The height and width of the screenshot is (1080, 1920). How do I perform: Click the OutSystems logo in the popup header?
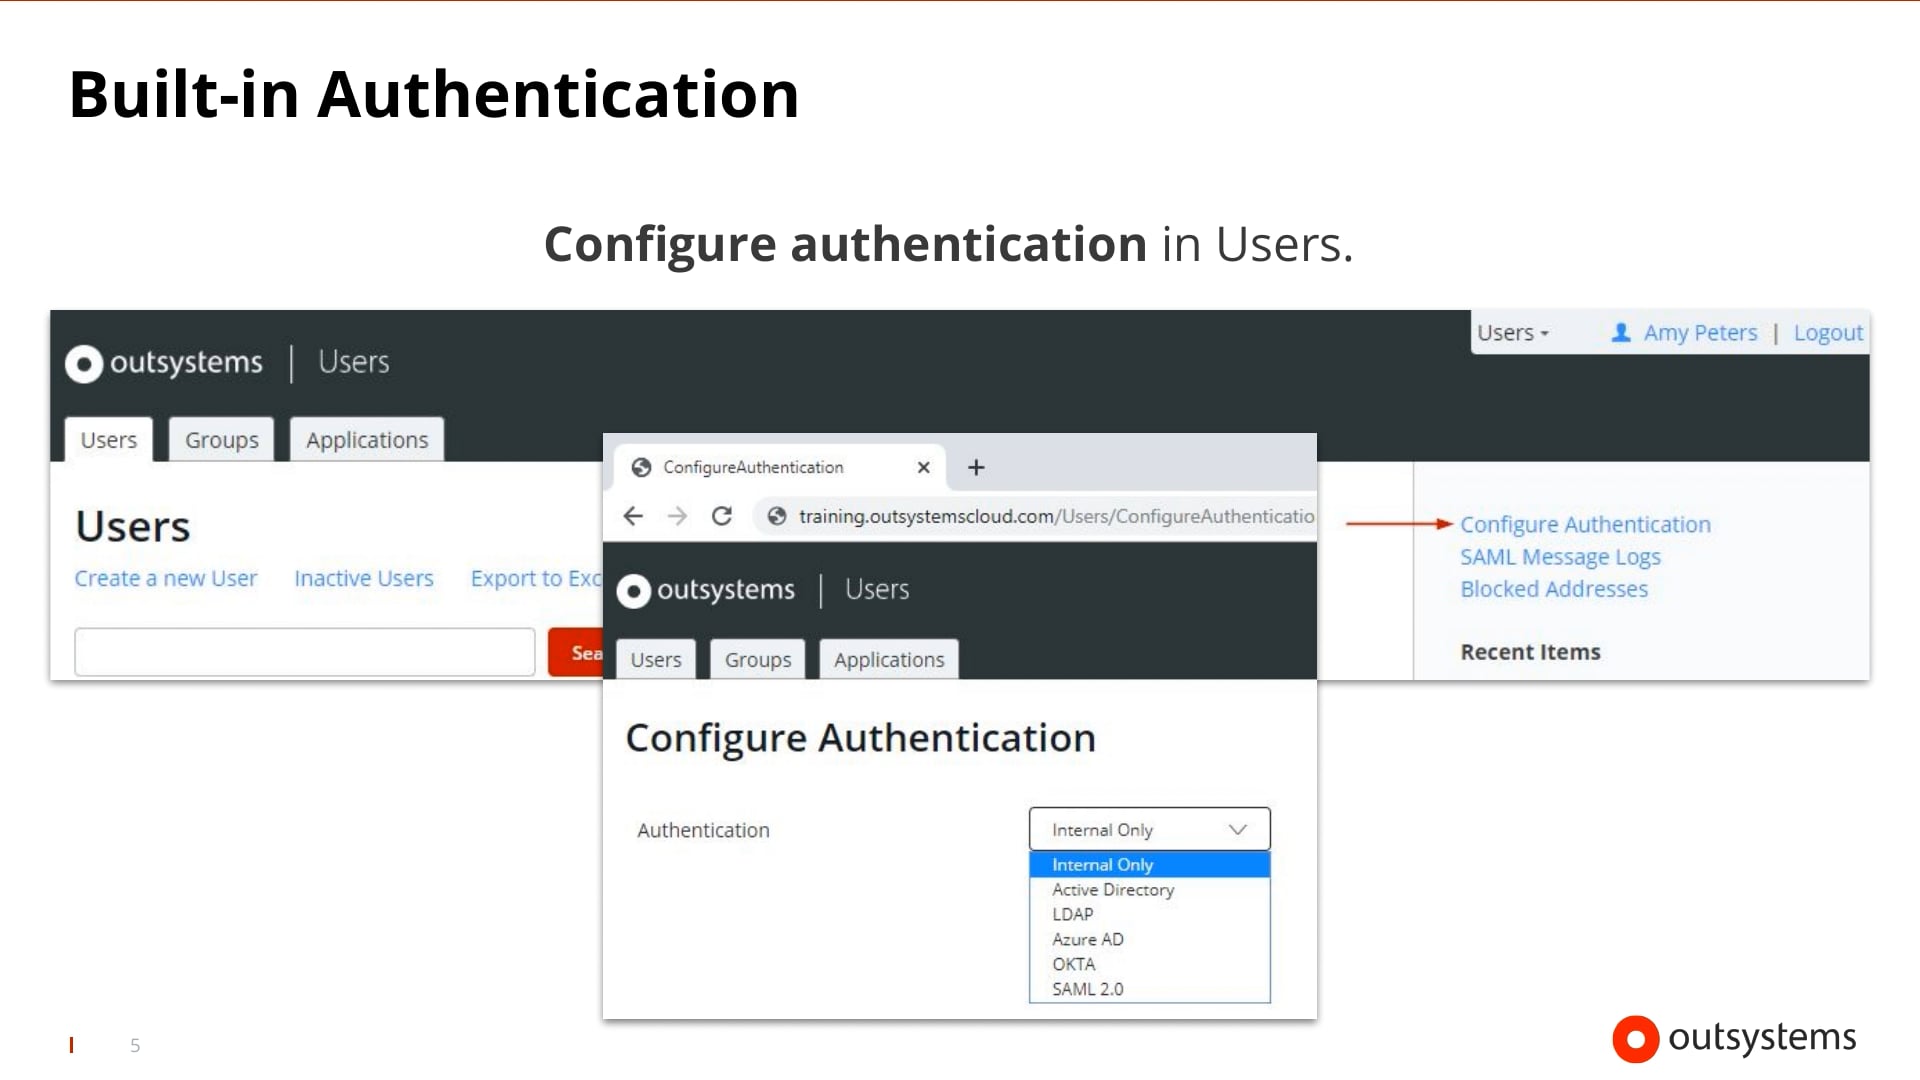[707, 590]
